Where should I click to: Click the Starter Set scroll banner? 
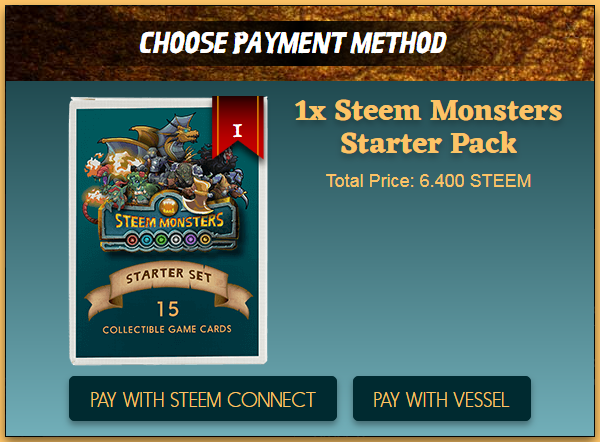pos(168,285)
